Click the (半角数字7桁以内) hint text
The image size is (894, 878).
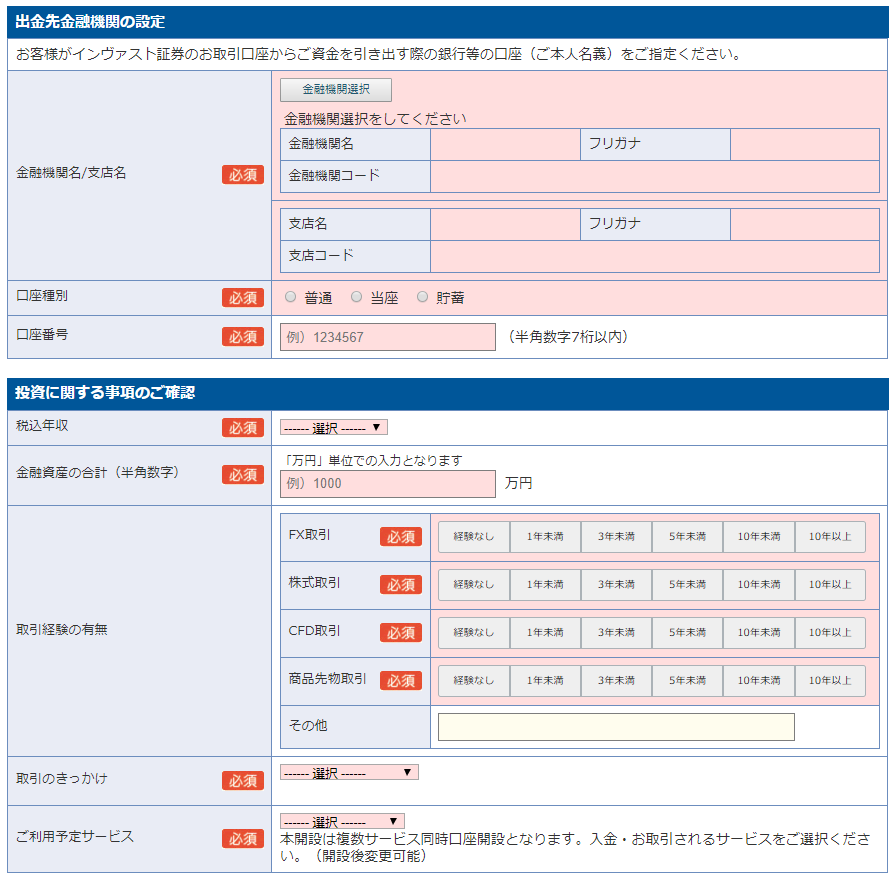click(568, 337)
